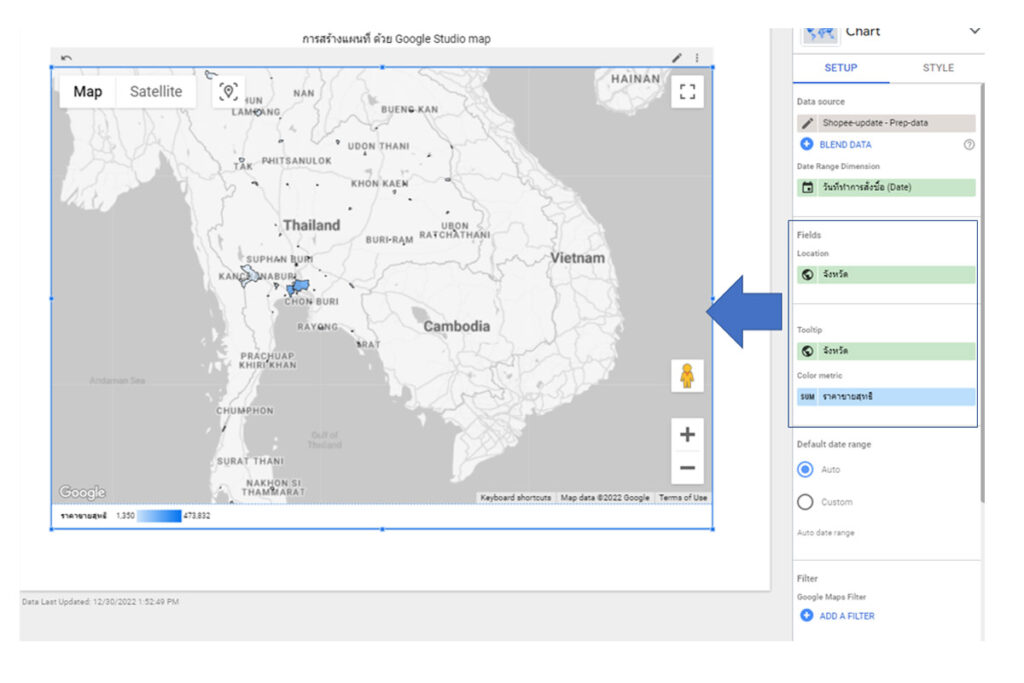Screen dimensions: 1024x683
Task: Click the properties panel vertical scrollbar
Action: click(x=982, y=293)
